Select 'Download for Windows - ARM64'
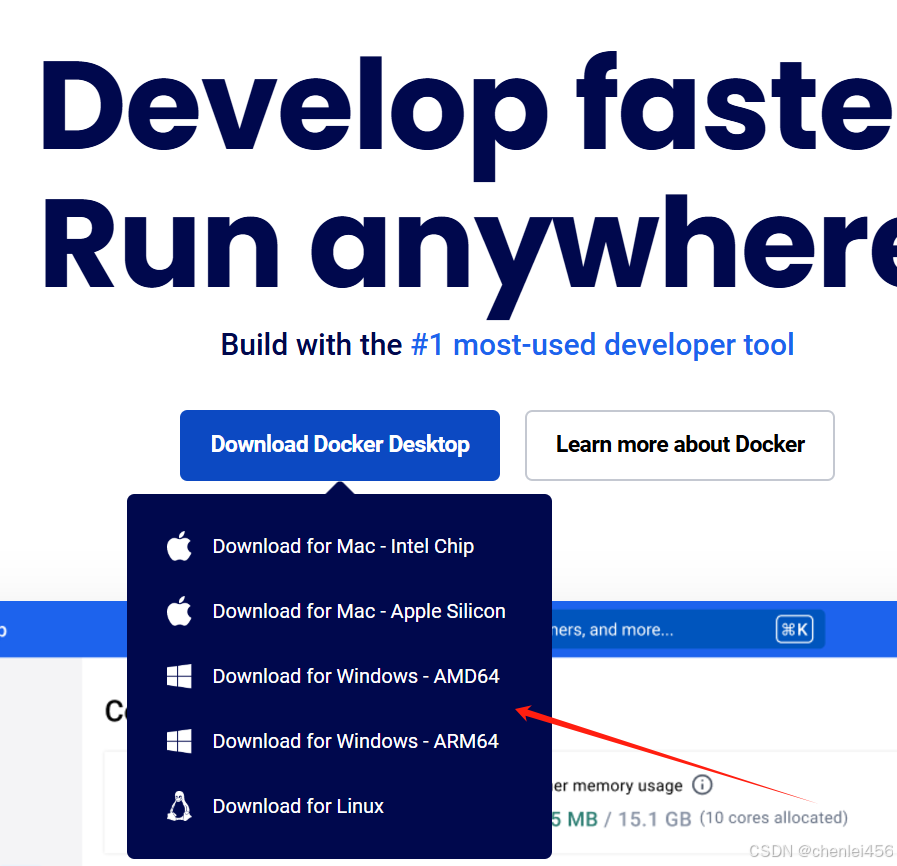The image size is (897, 866). click(355, 741)
